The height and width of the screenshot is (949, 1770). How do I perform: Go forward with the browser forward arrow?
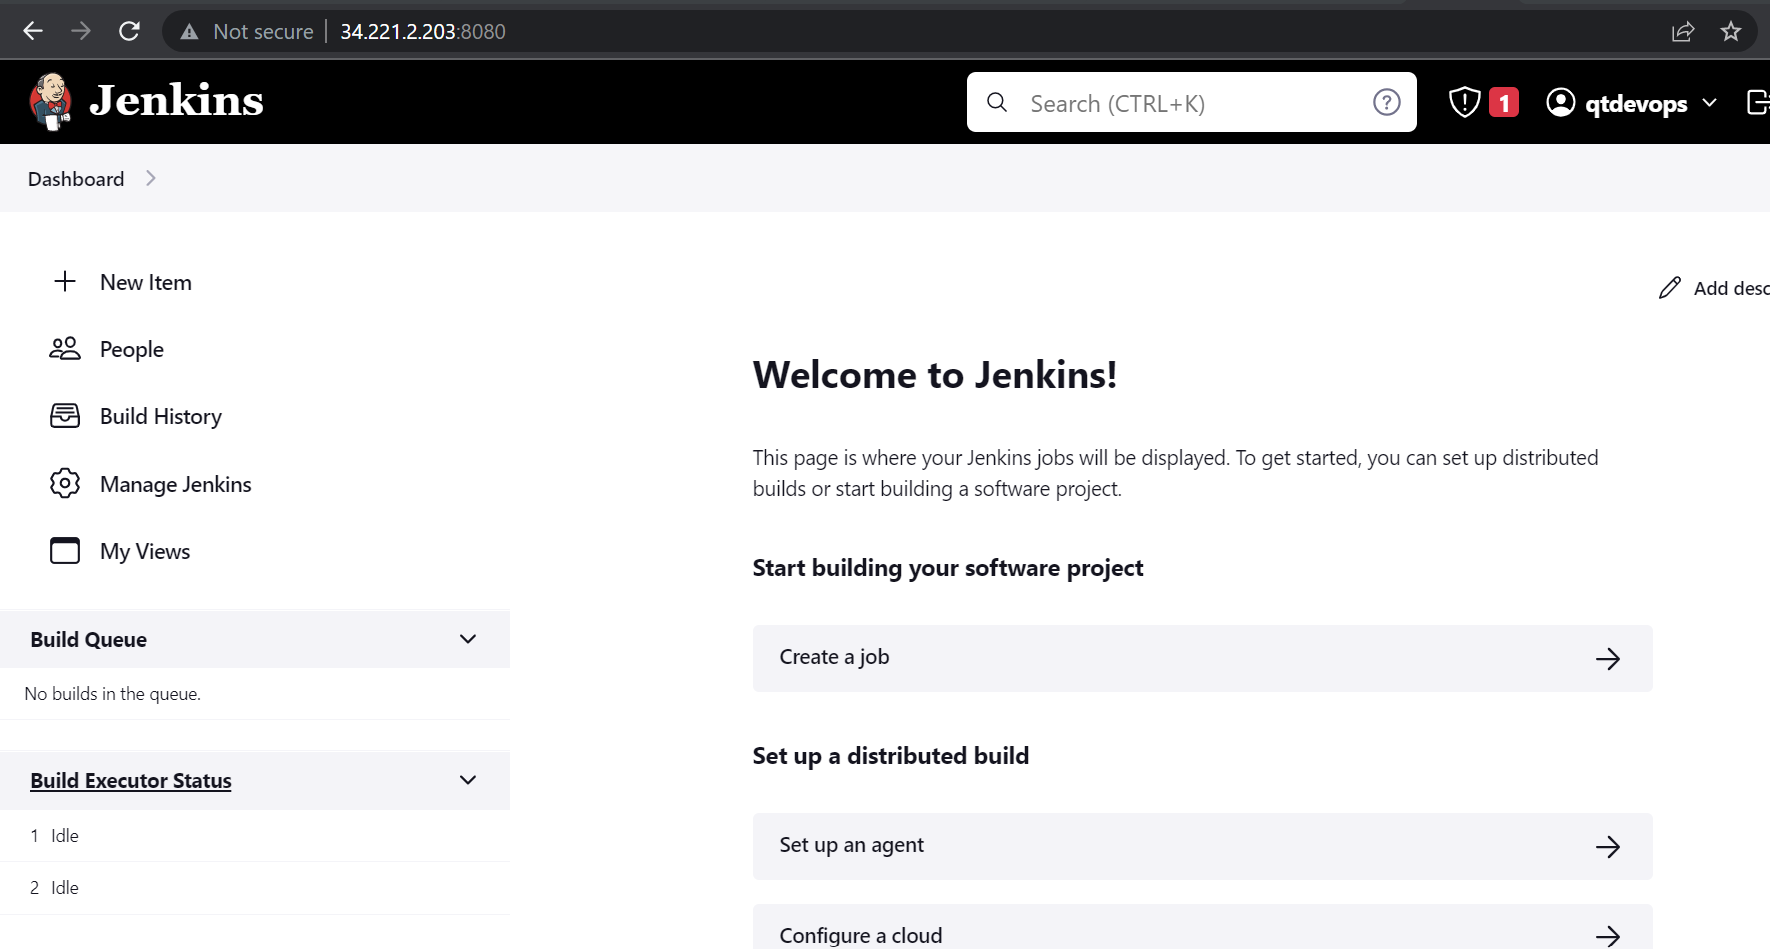pyautogui.click(x=81, y=31)
